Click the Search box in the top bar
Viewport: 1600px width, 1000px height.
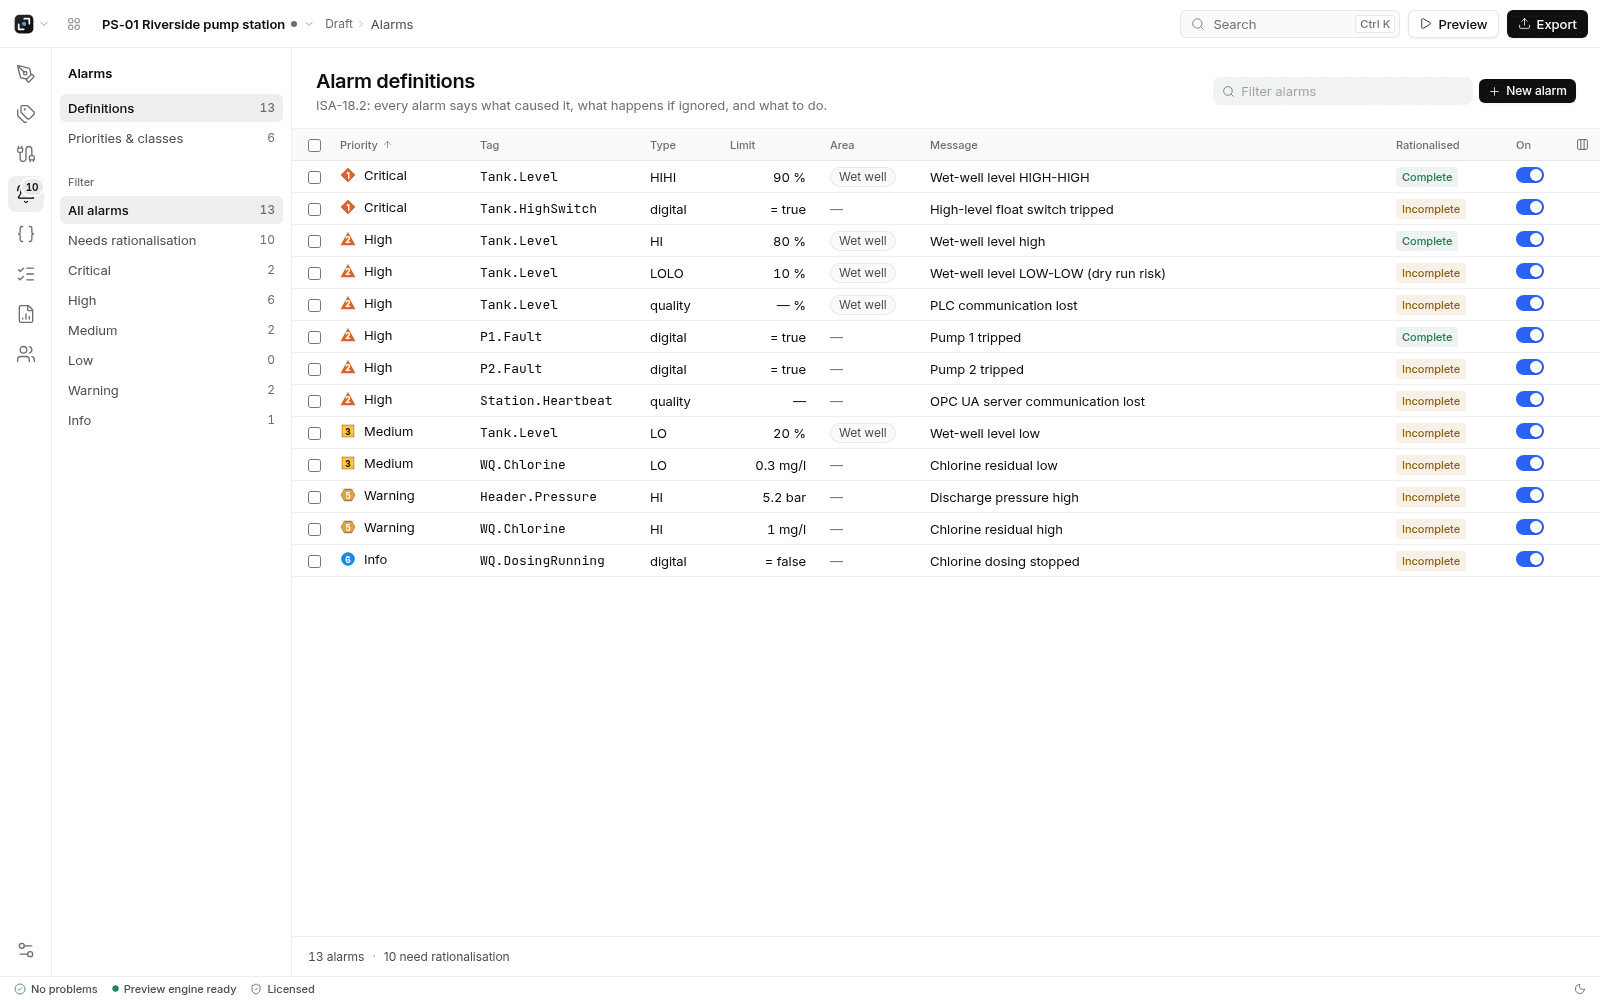point(1289,24)
